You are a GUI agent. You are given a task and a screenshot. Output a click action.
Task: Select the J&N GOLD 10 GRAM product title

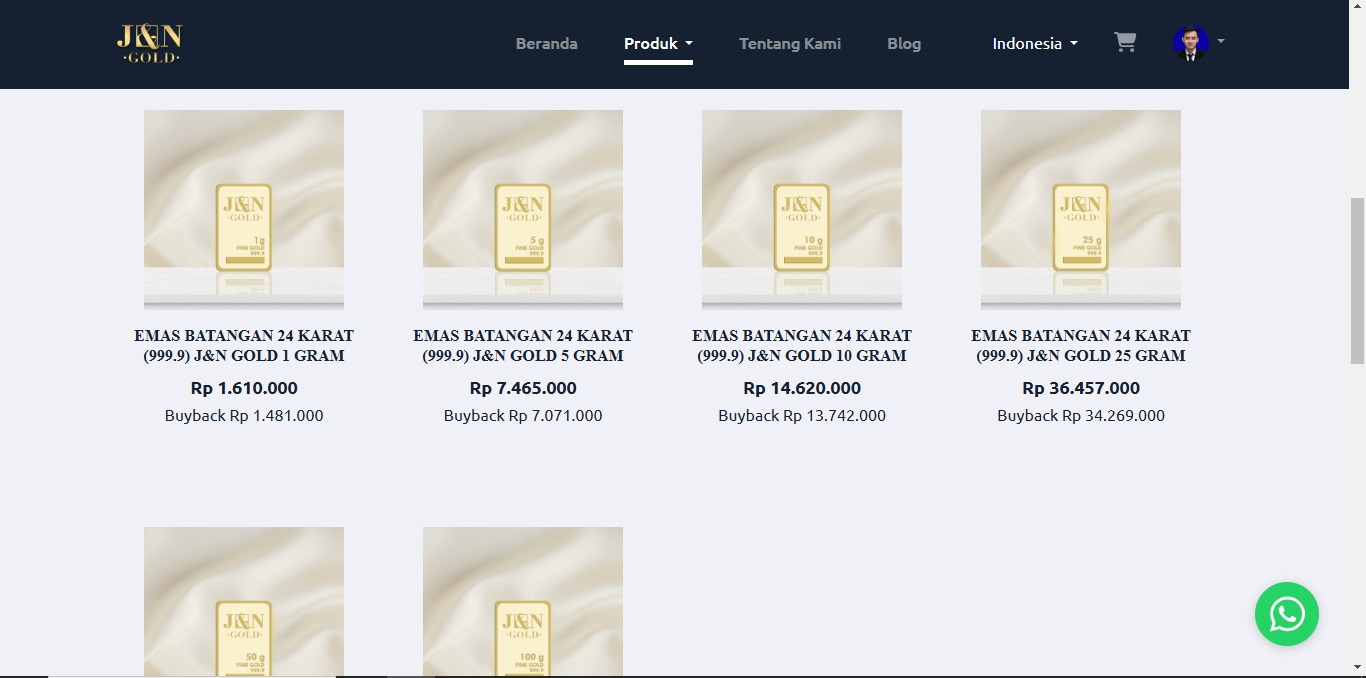pos(802,346)
